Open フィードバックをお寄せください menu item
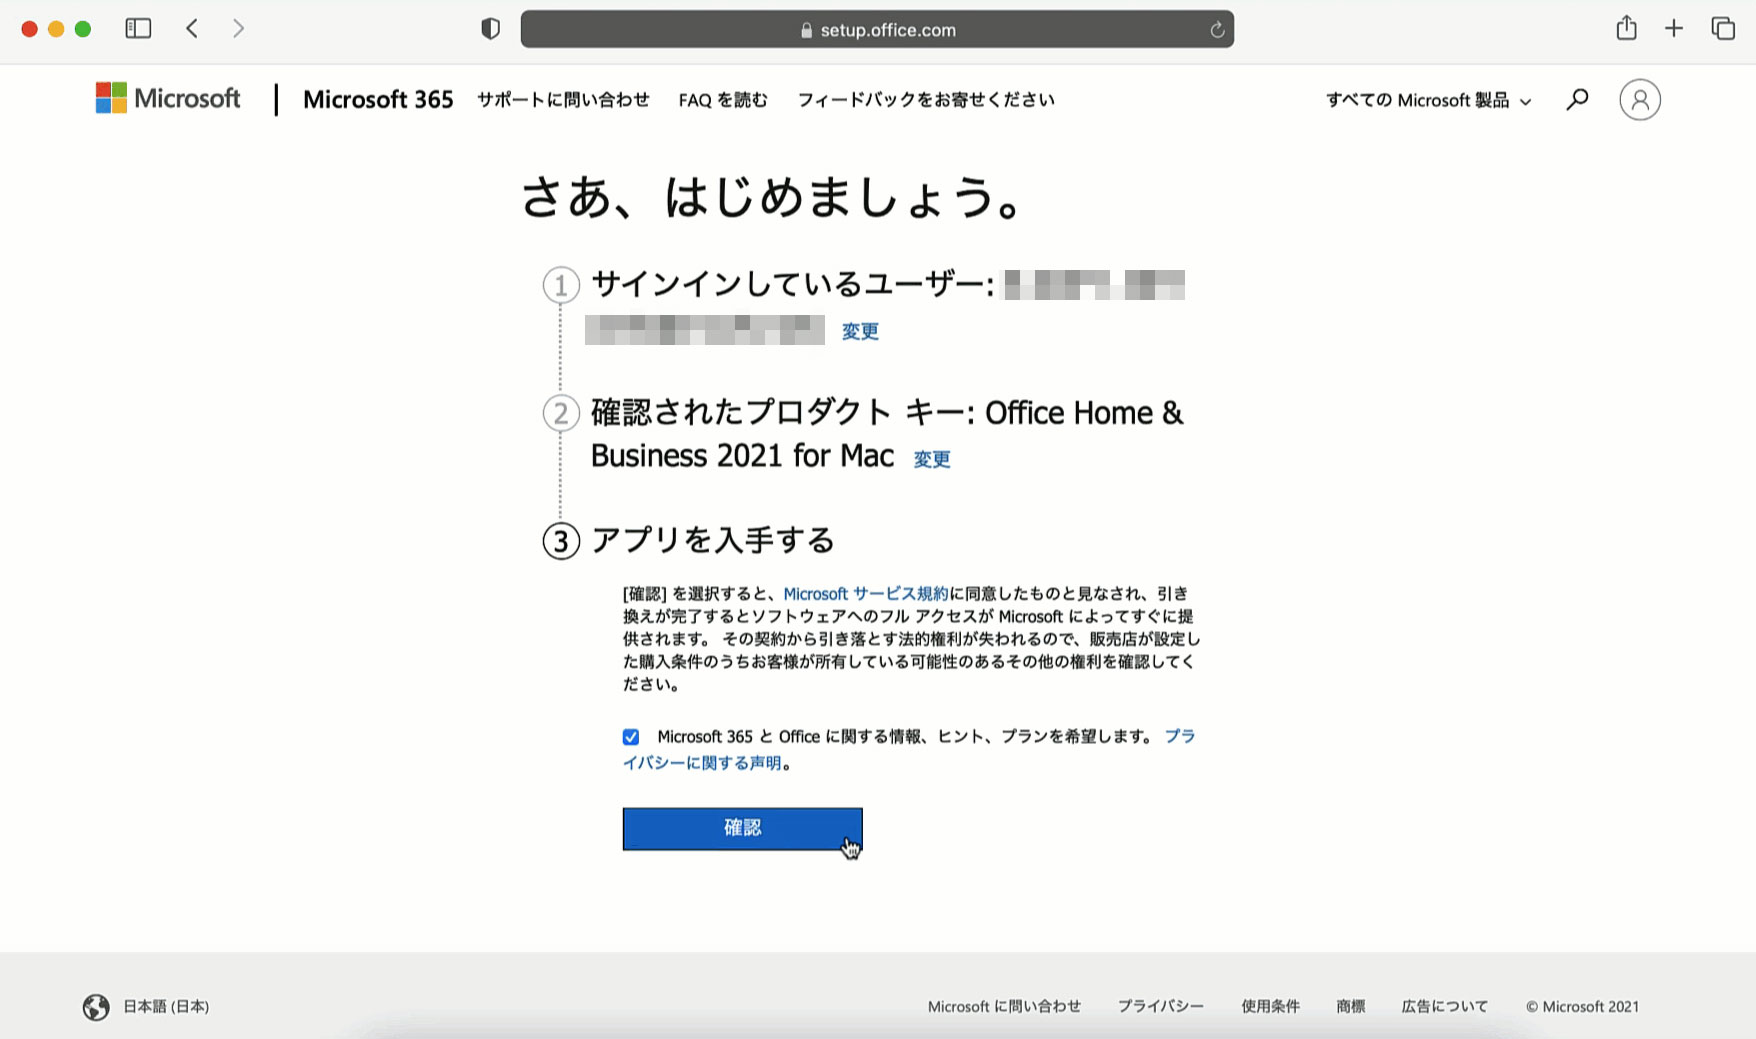Screen dimensions: 1756x1039 coord(926,99)
